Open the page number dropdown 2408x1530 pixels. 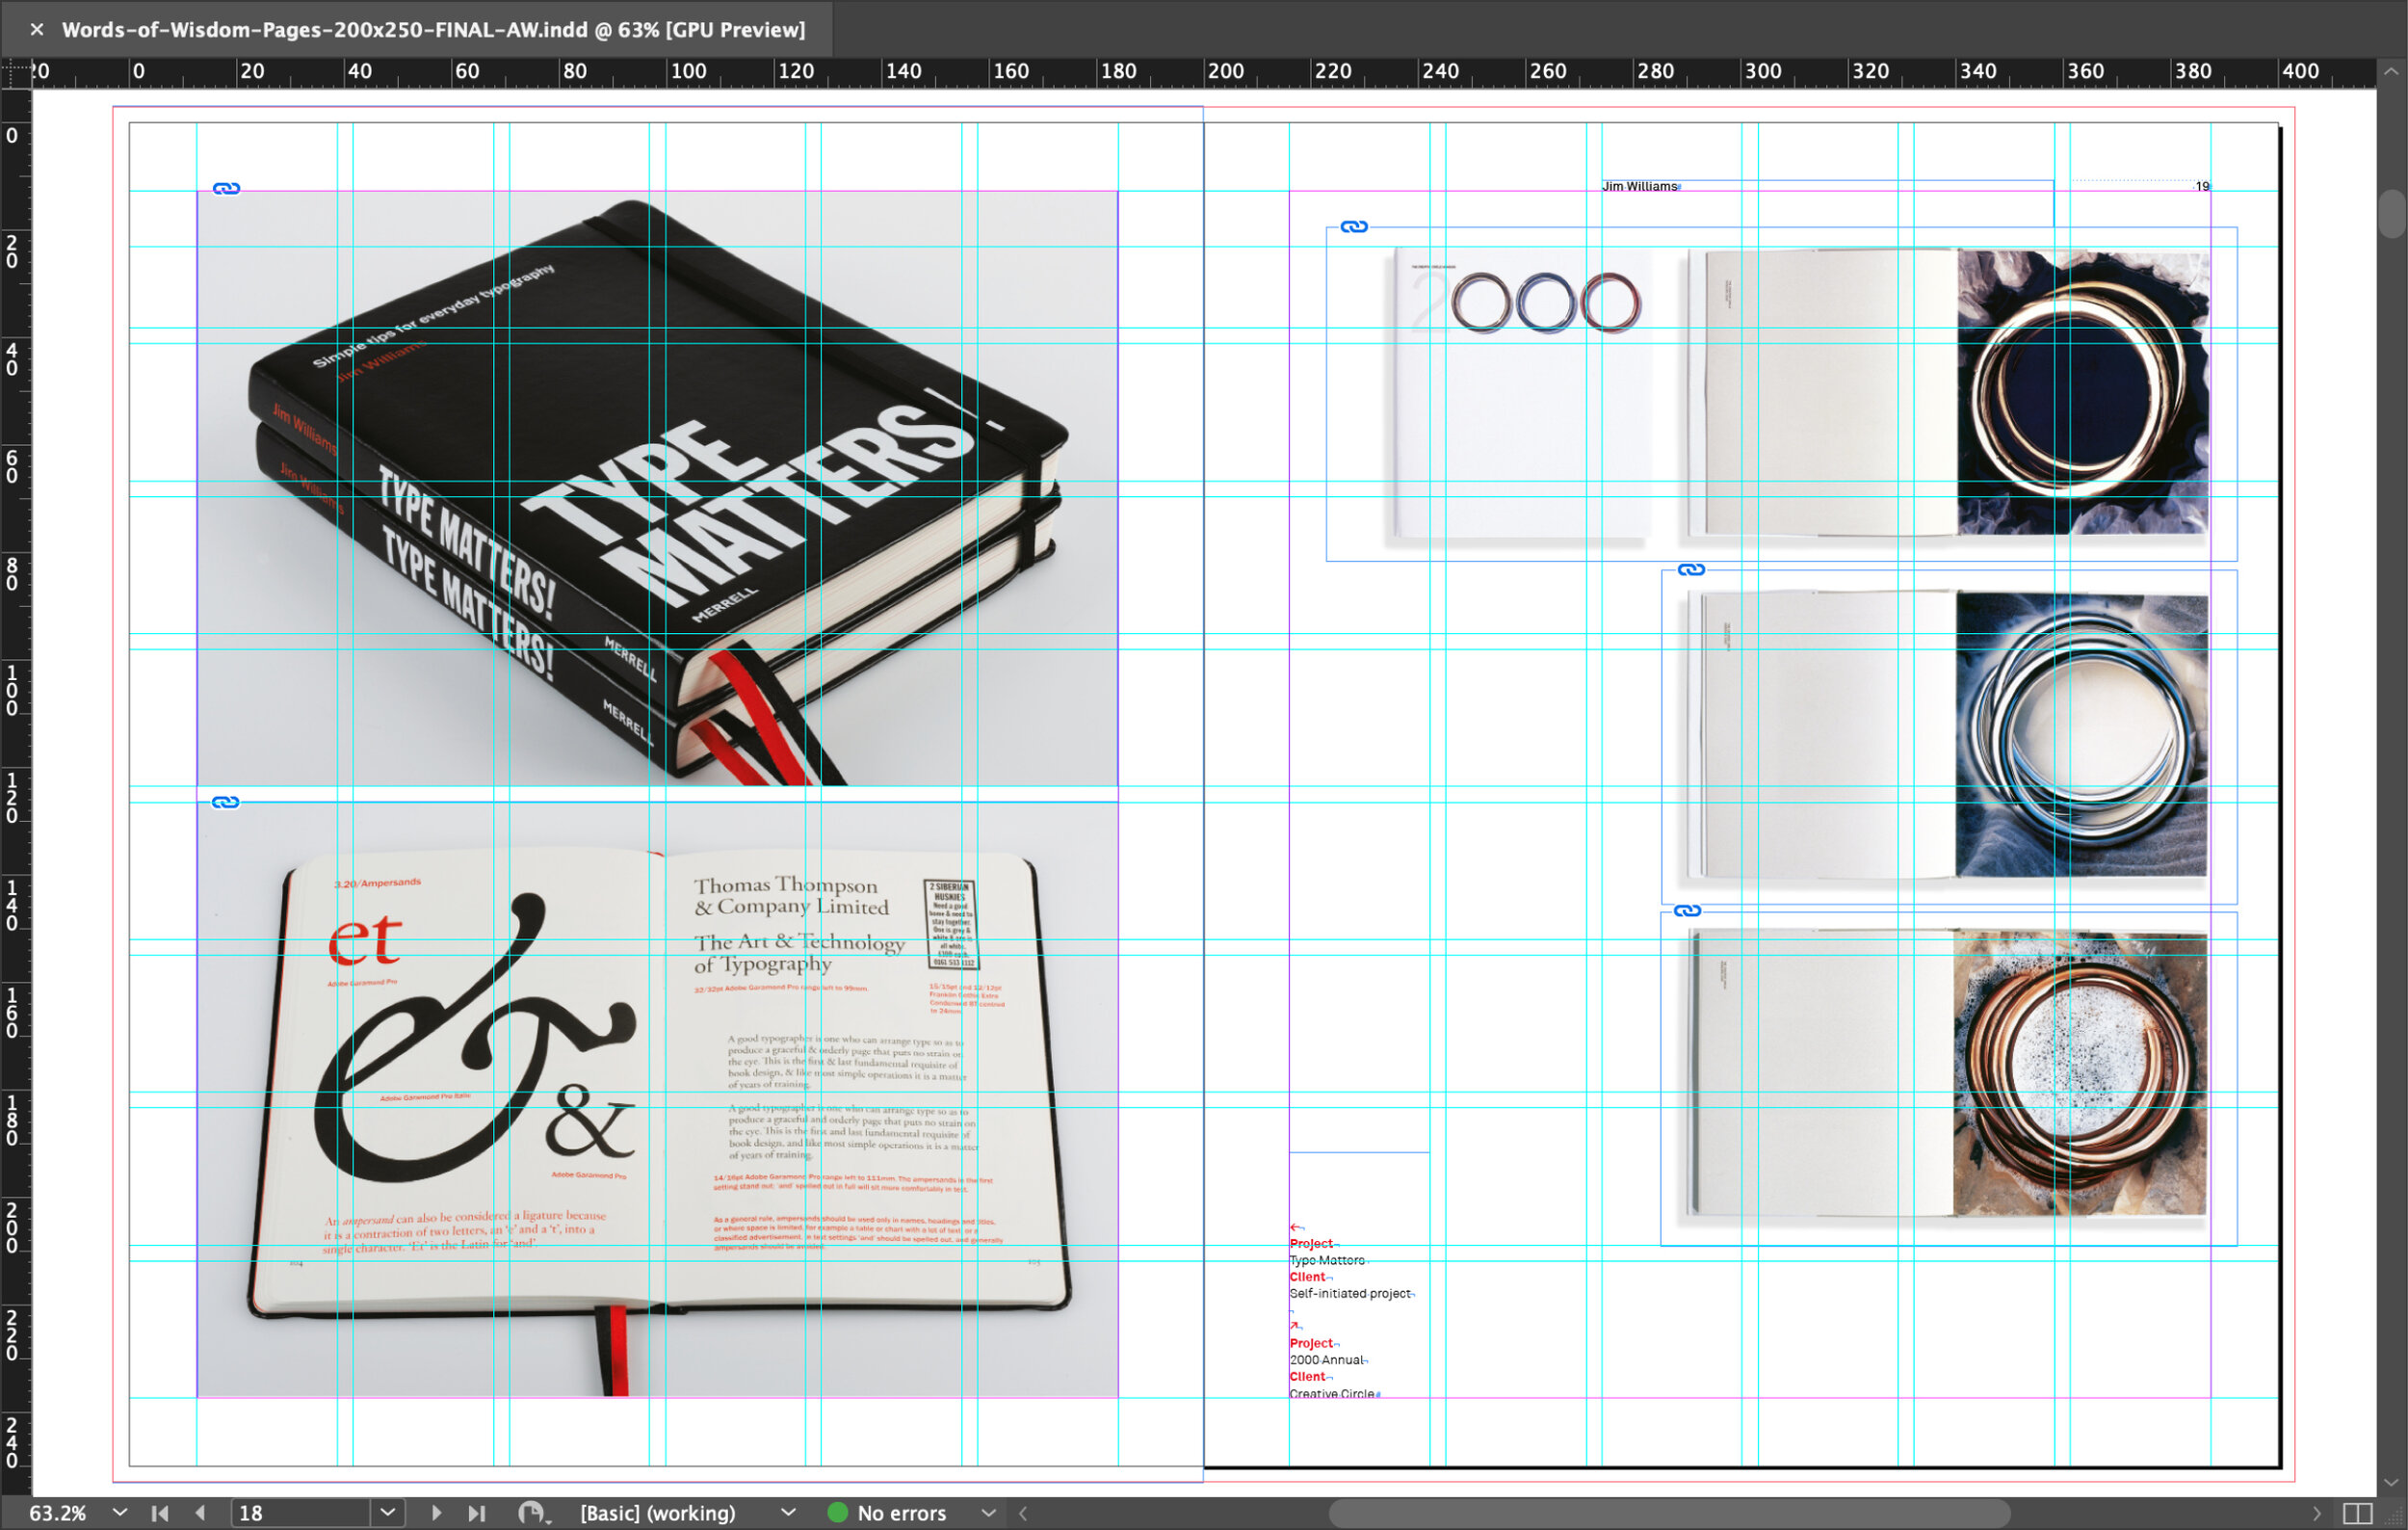[388, 1512]
